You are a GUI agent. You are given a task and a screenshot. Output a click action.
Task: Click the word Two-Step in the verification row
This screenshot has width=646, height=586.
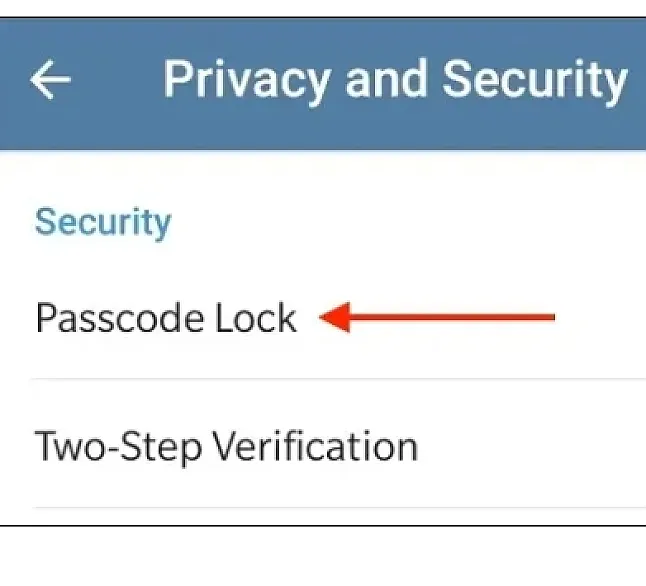pyautogui.click(x=118, y=446)
